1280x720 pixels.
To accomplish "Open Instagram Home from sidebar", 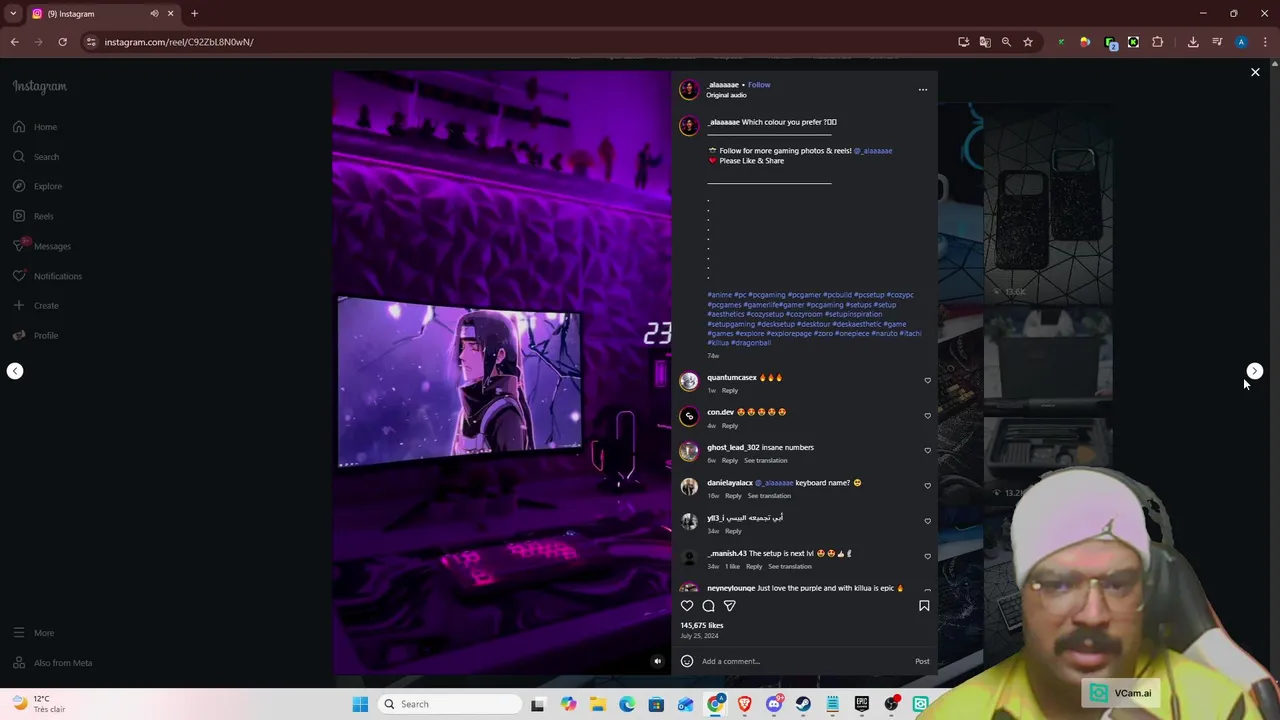I will click(35, 127).
